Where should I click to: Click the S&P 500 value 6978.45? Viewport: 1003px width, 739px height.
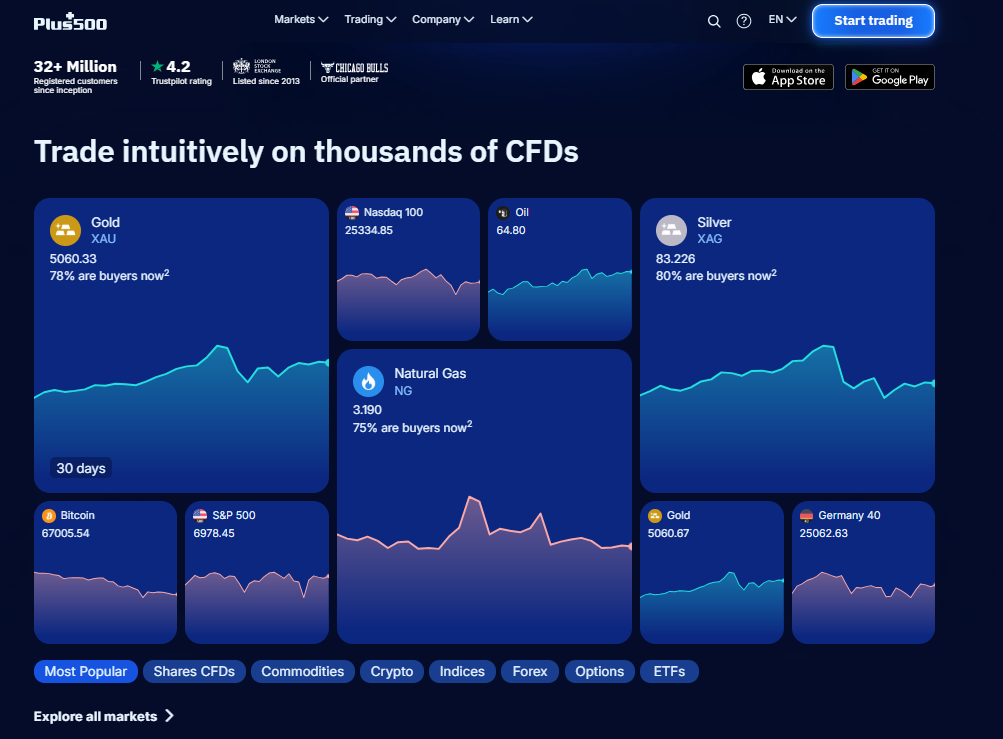(214, 533)
